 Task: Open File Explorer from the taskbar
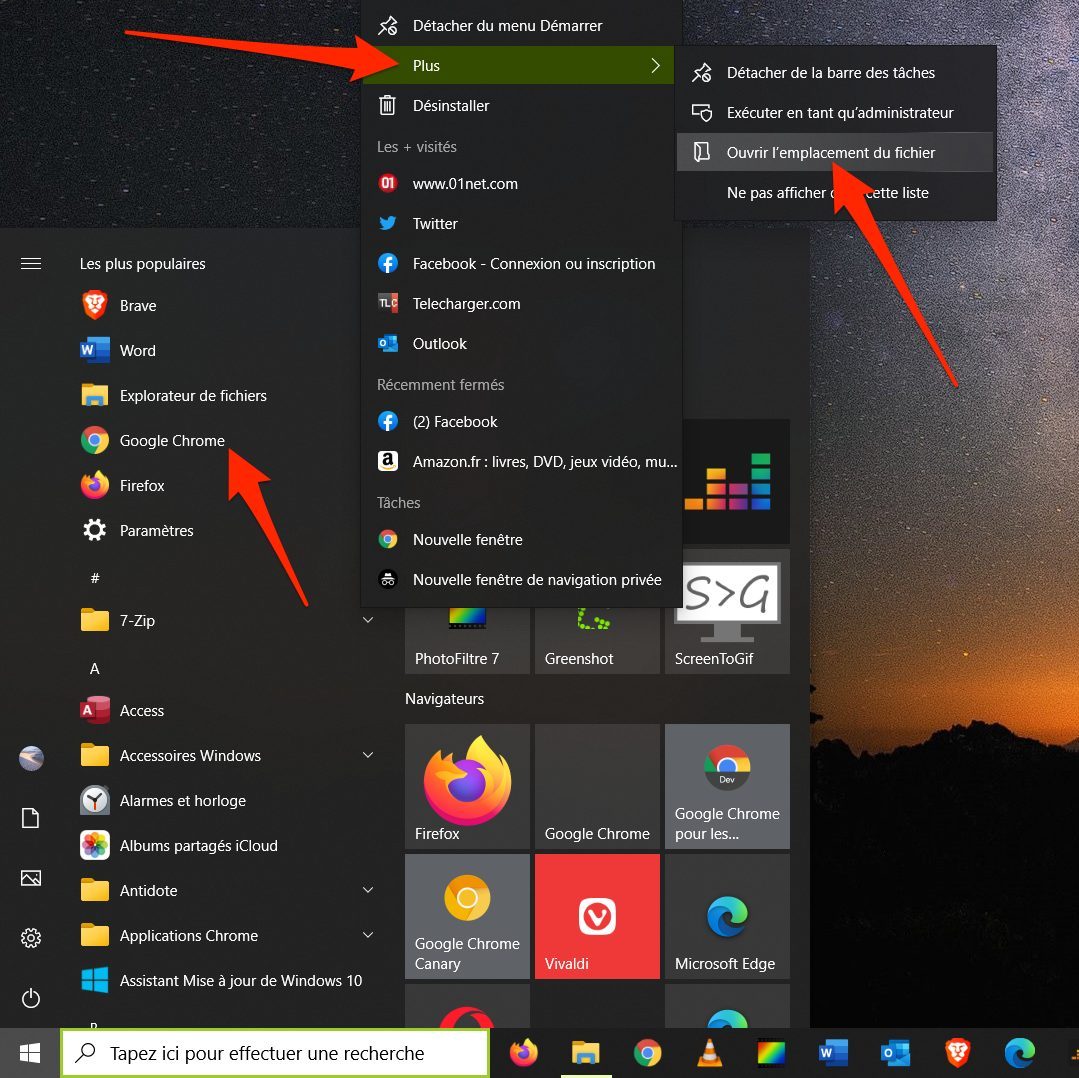point(586,1053)
